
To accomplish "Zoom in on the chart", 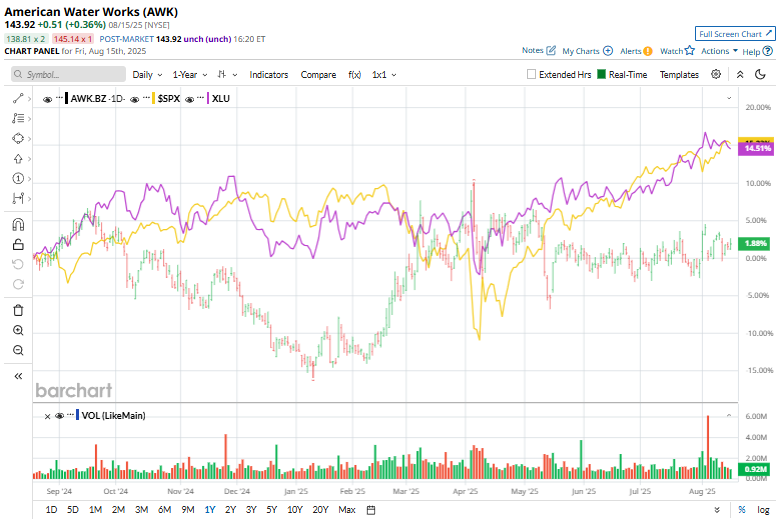I will tap(18, 330).
